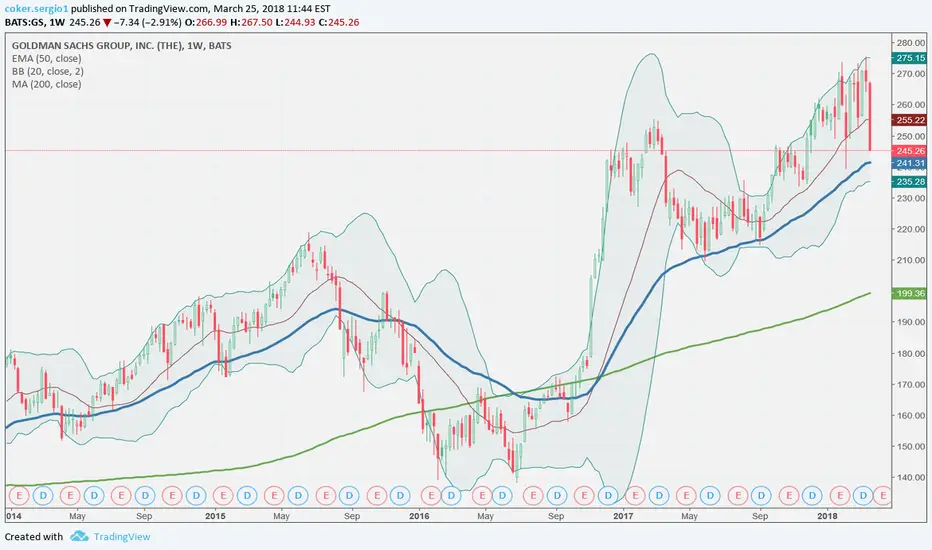Click the 2018 label on time axis

(x=827, y=516)
